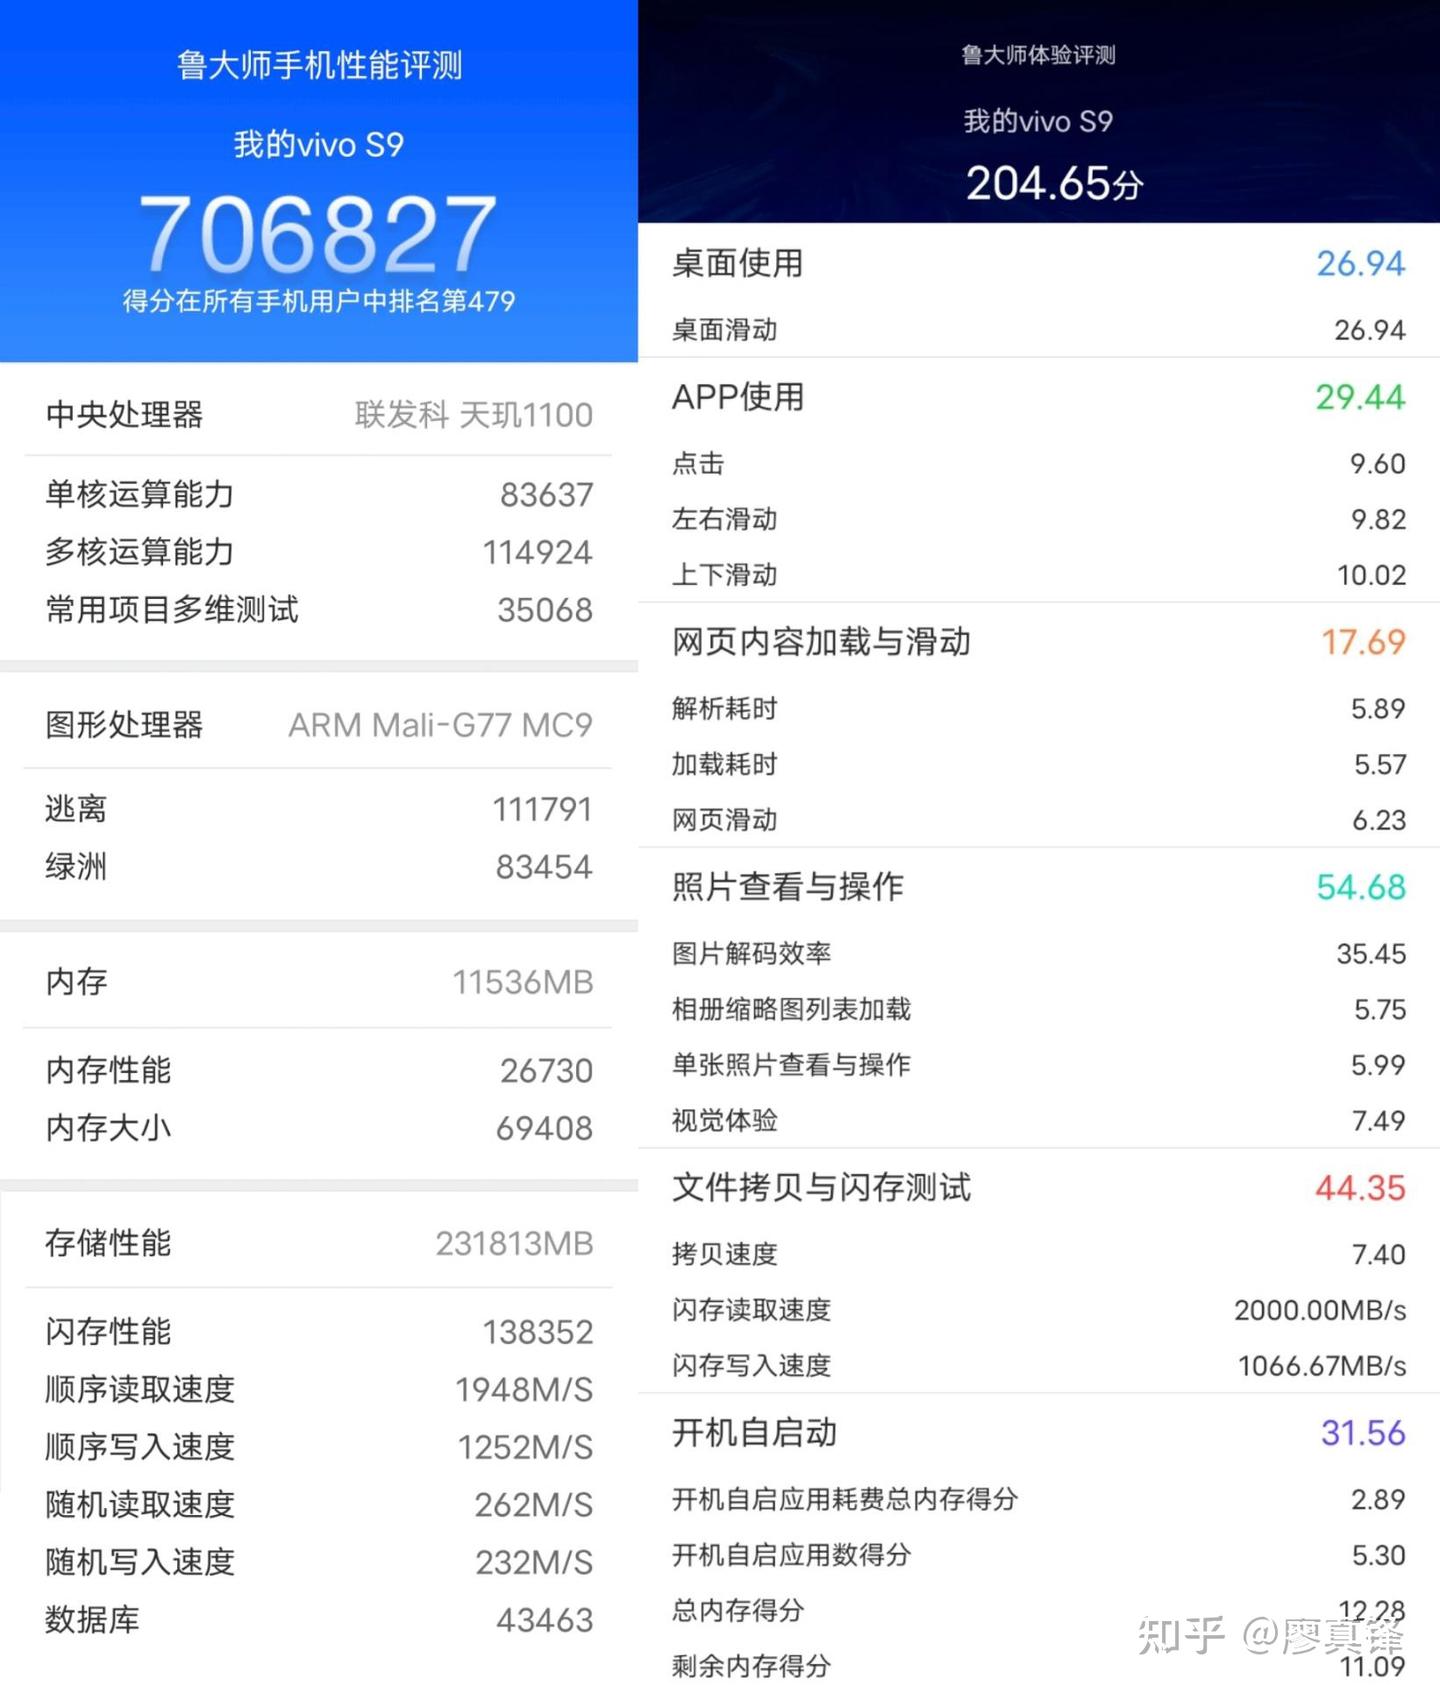Image resolution: width=1440 pixels, height=1693 pixels.
Task: Select the value "35068"
Action: point(546,610)
